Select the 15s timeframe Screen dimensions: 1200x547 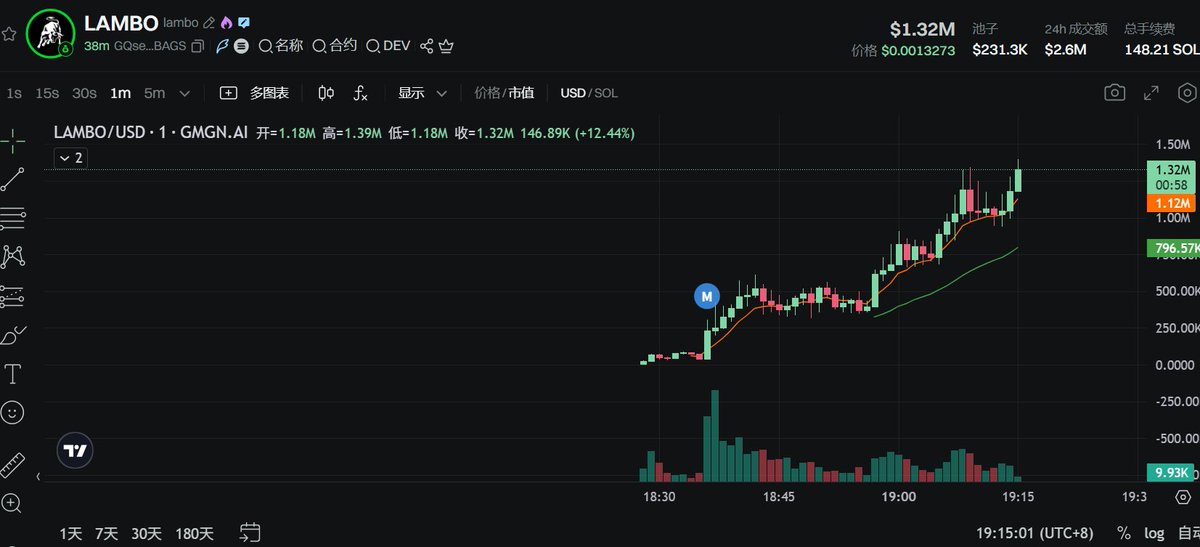pos(47,93)
